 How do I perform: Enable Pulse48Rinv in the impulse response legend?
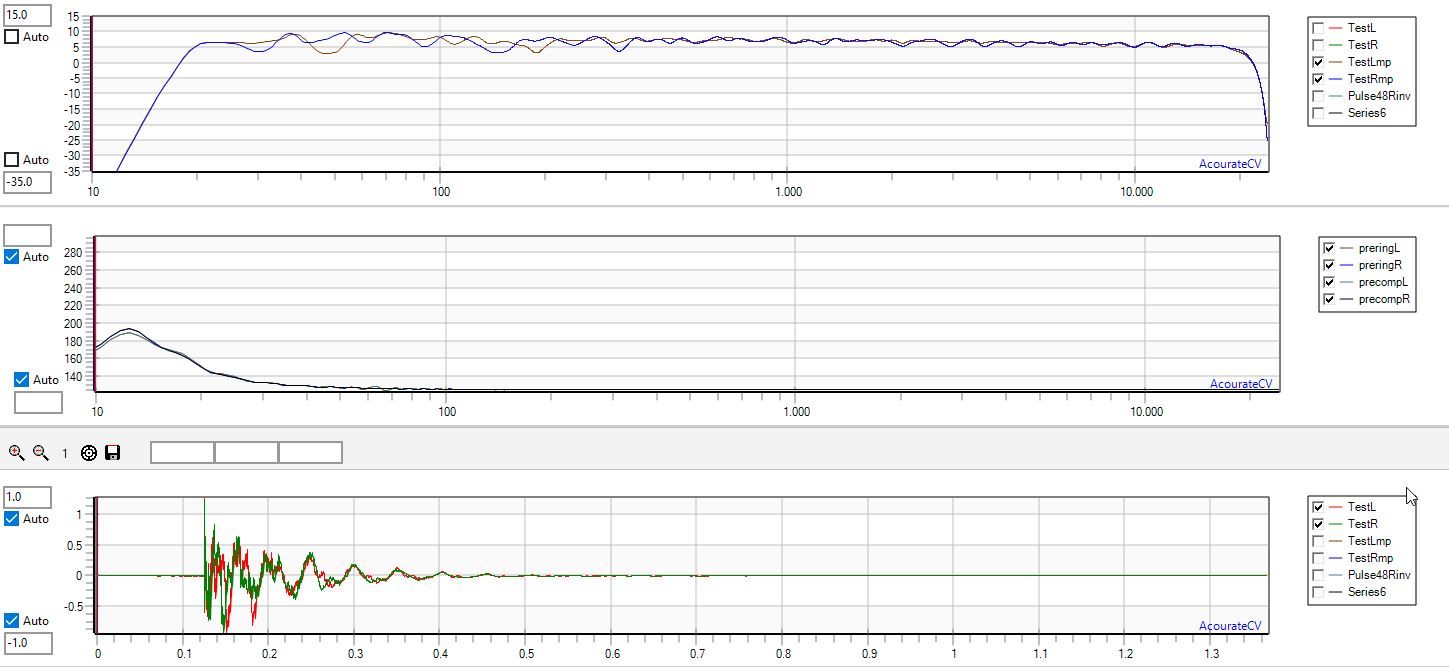pos(1318,575)
